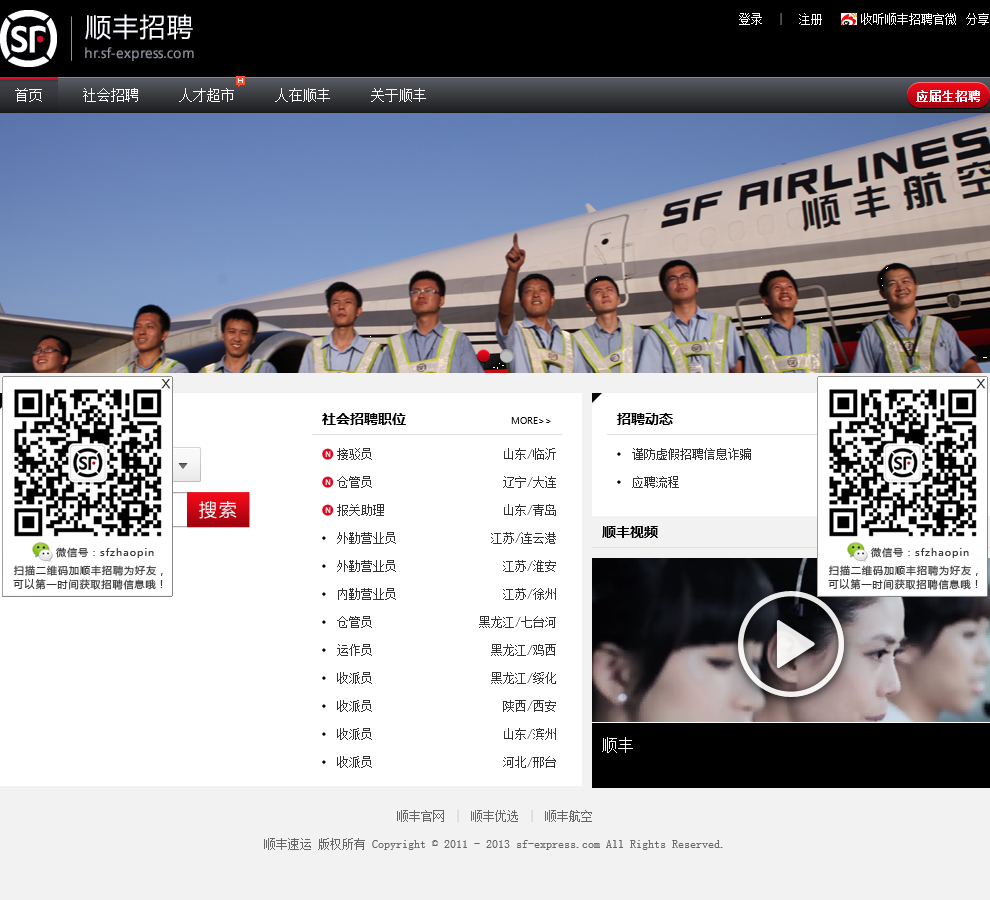Open the dropdown arrow beside search
The width and height of the screenshot is (990, 900).
(x=184, y=465)
